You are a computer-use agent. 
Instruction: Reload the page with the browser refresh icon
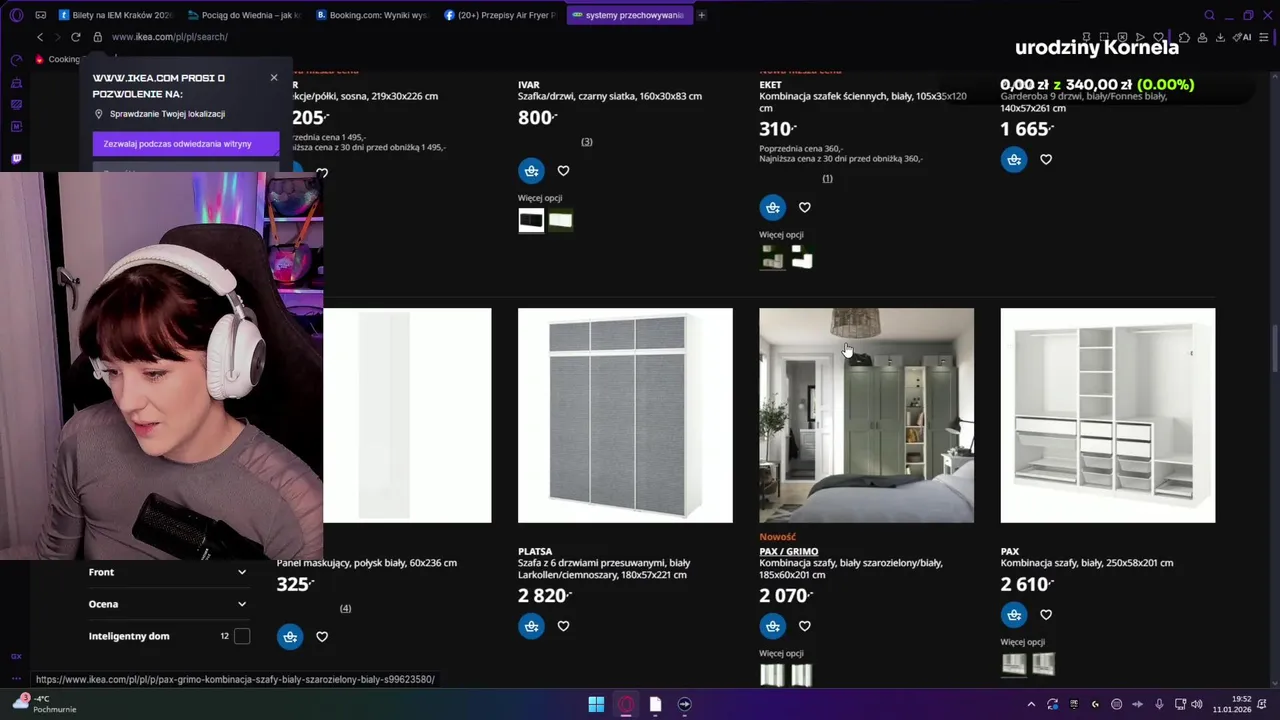75,37
